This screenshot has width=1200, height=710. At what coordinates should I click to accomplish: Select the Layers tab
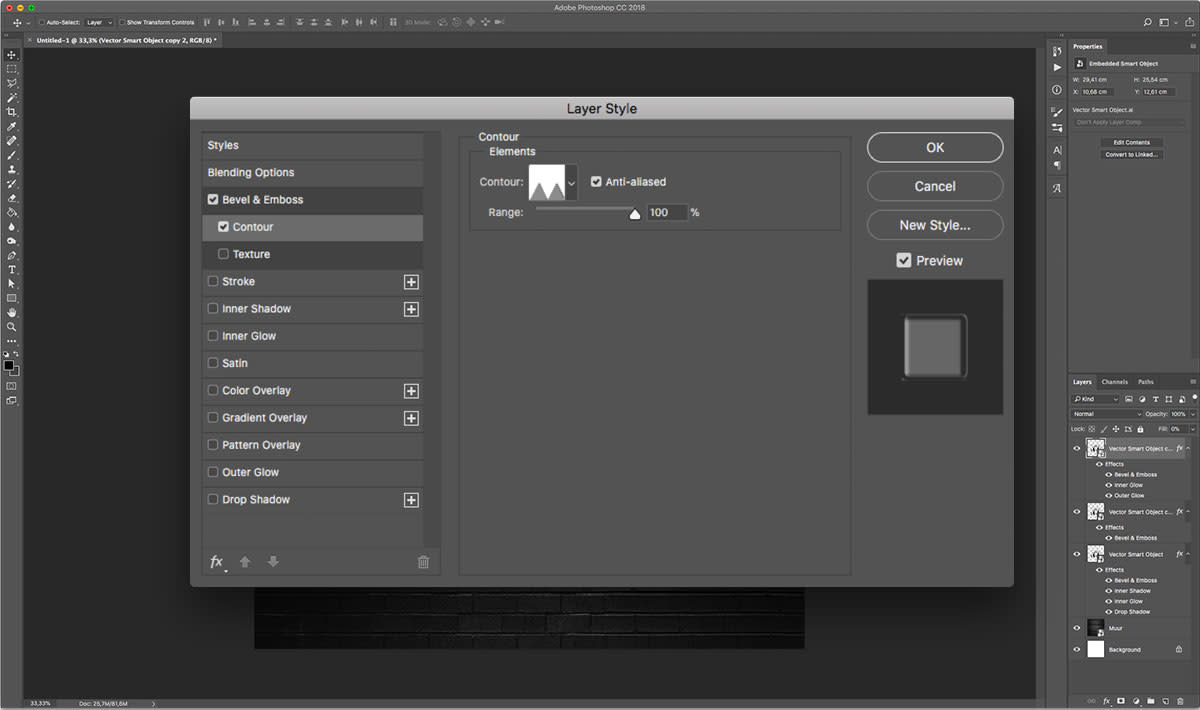point(1082,382)
